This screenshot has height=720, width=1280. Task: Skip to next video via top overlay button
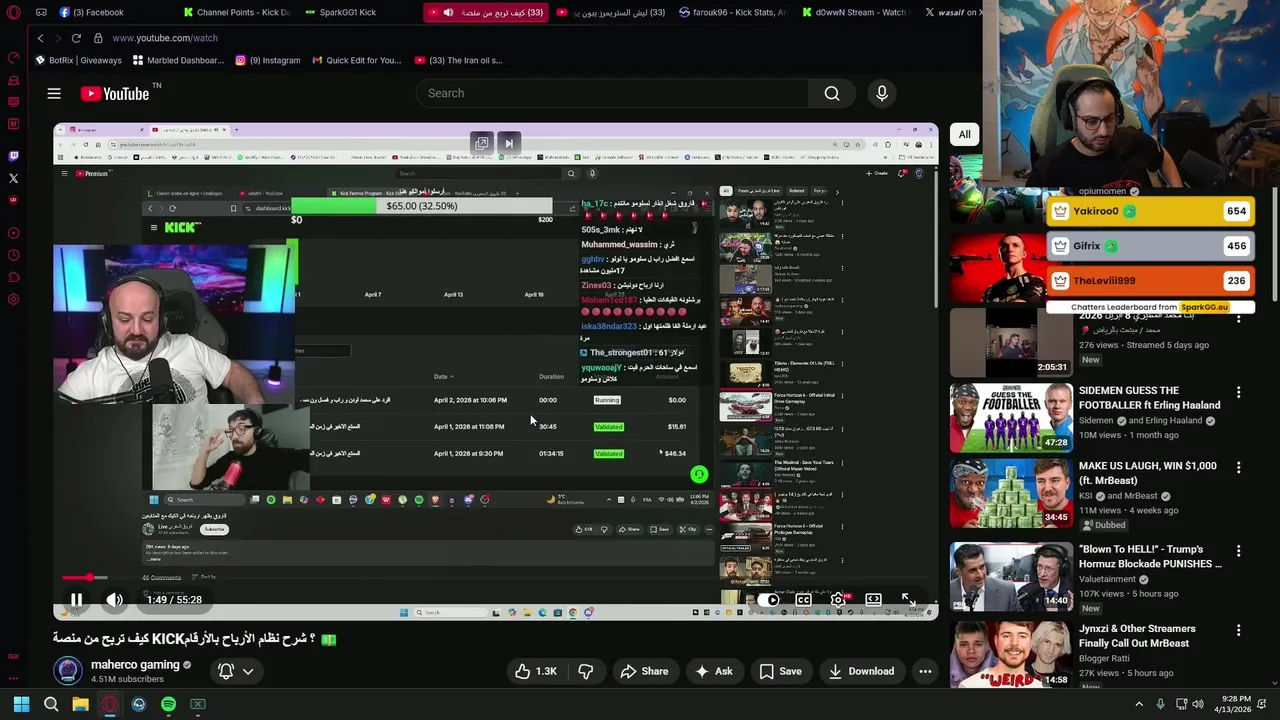coord(508,143)
